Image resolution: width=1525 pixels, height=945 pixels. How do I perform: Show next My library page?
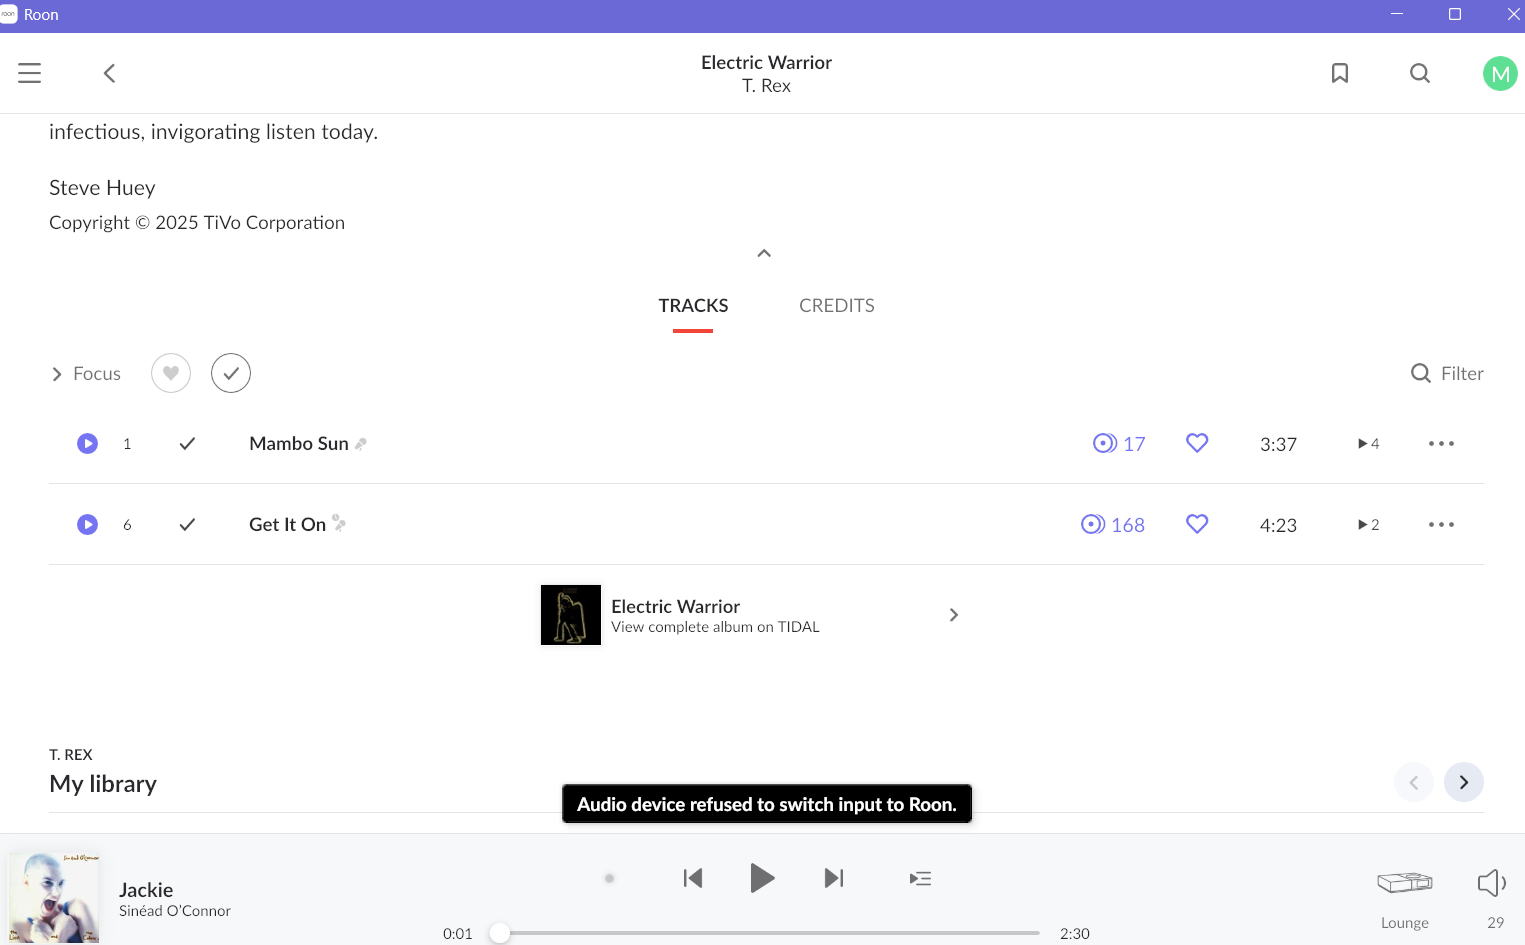pyautogui.click(x=1464, y=782)
